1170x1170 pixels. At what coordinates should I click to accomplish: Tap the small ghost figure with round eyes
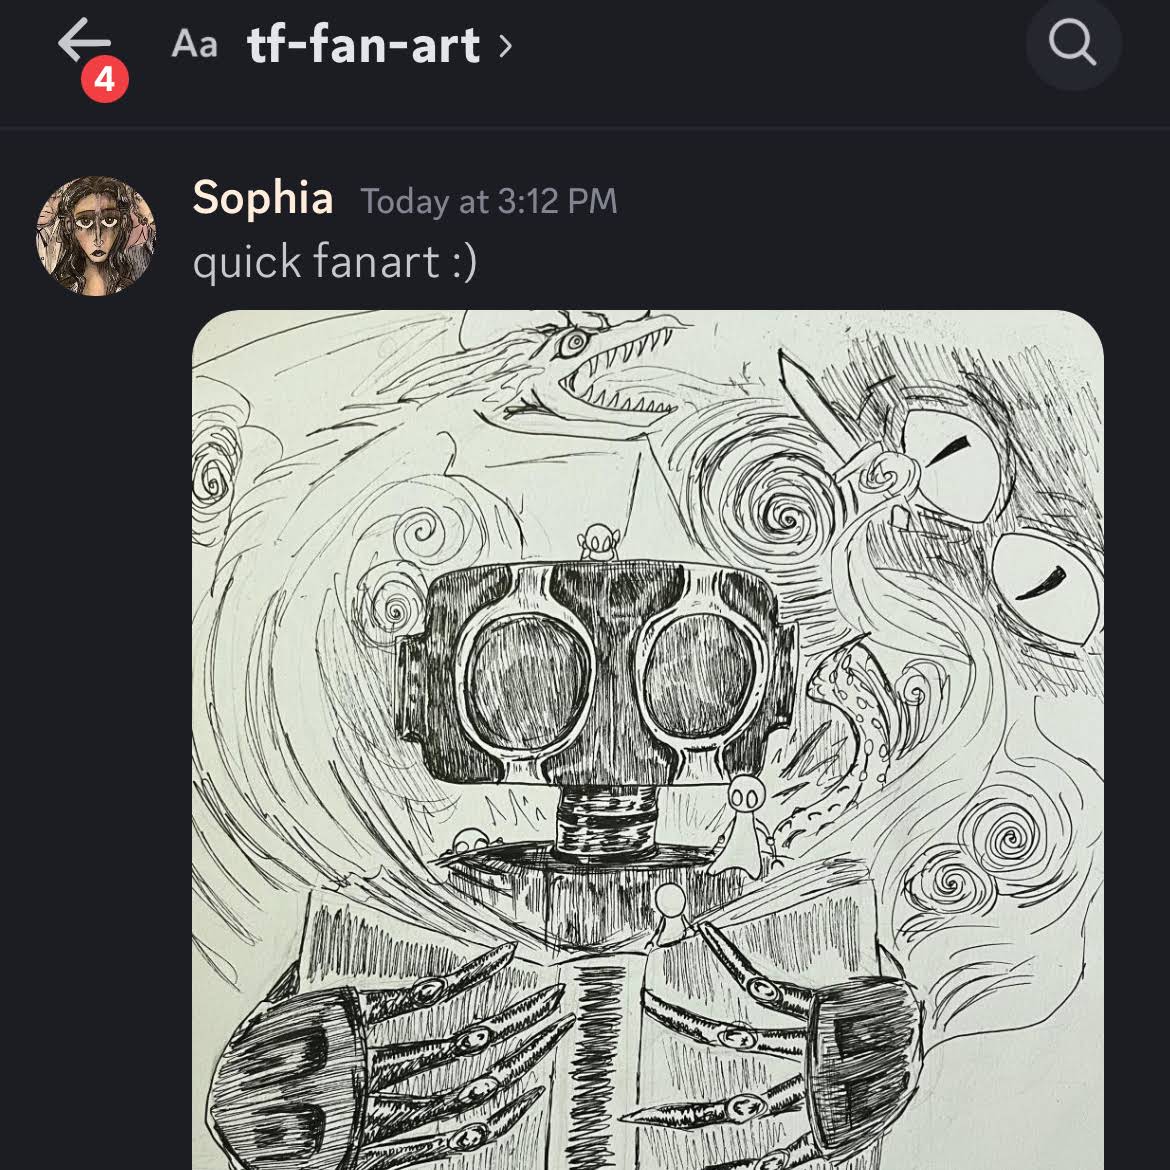click(741, 824)
